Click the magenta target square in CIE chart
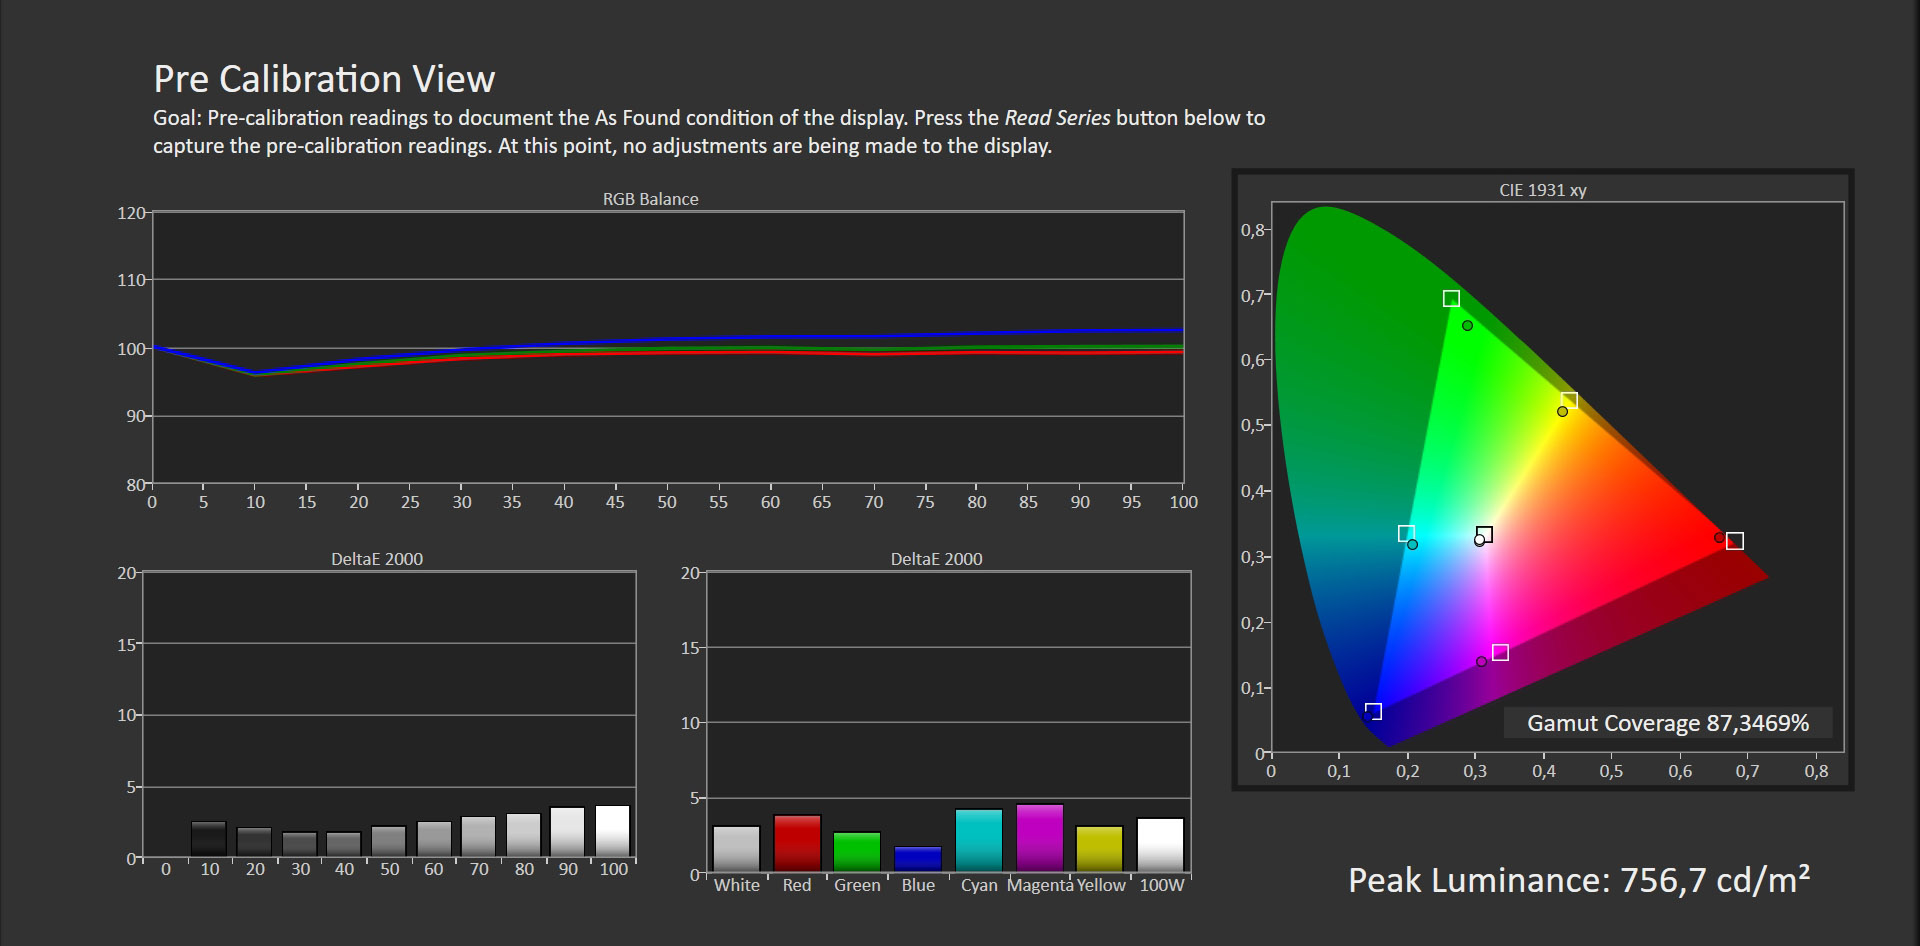 point(1500,652)
